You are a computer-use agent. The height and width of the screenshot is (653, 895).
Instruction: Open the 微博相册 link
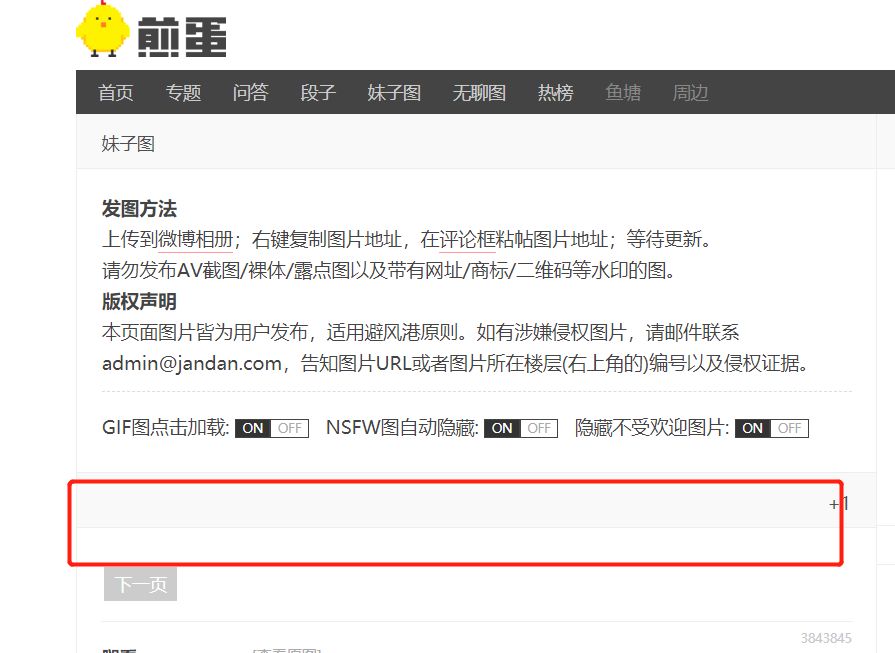195,239
